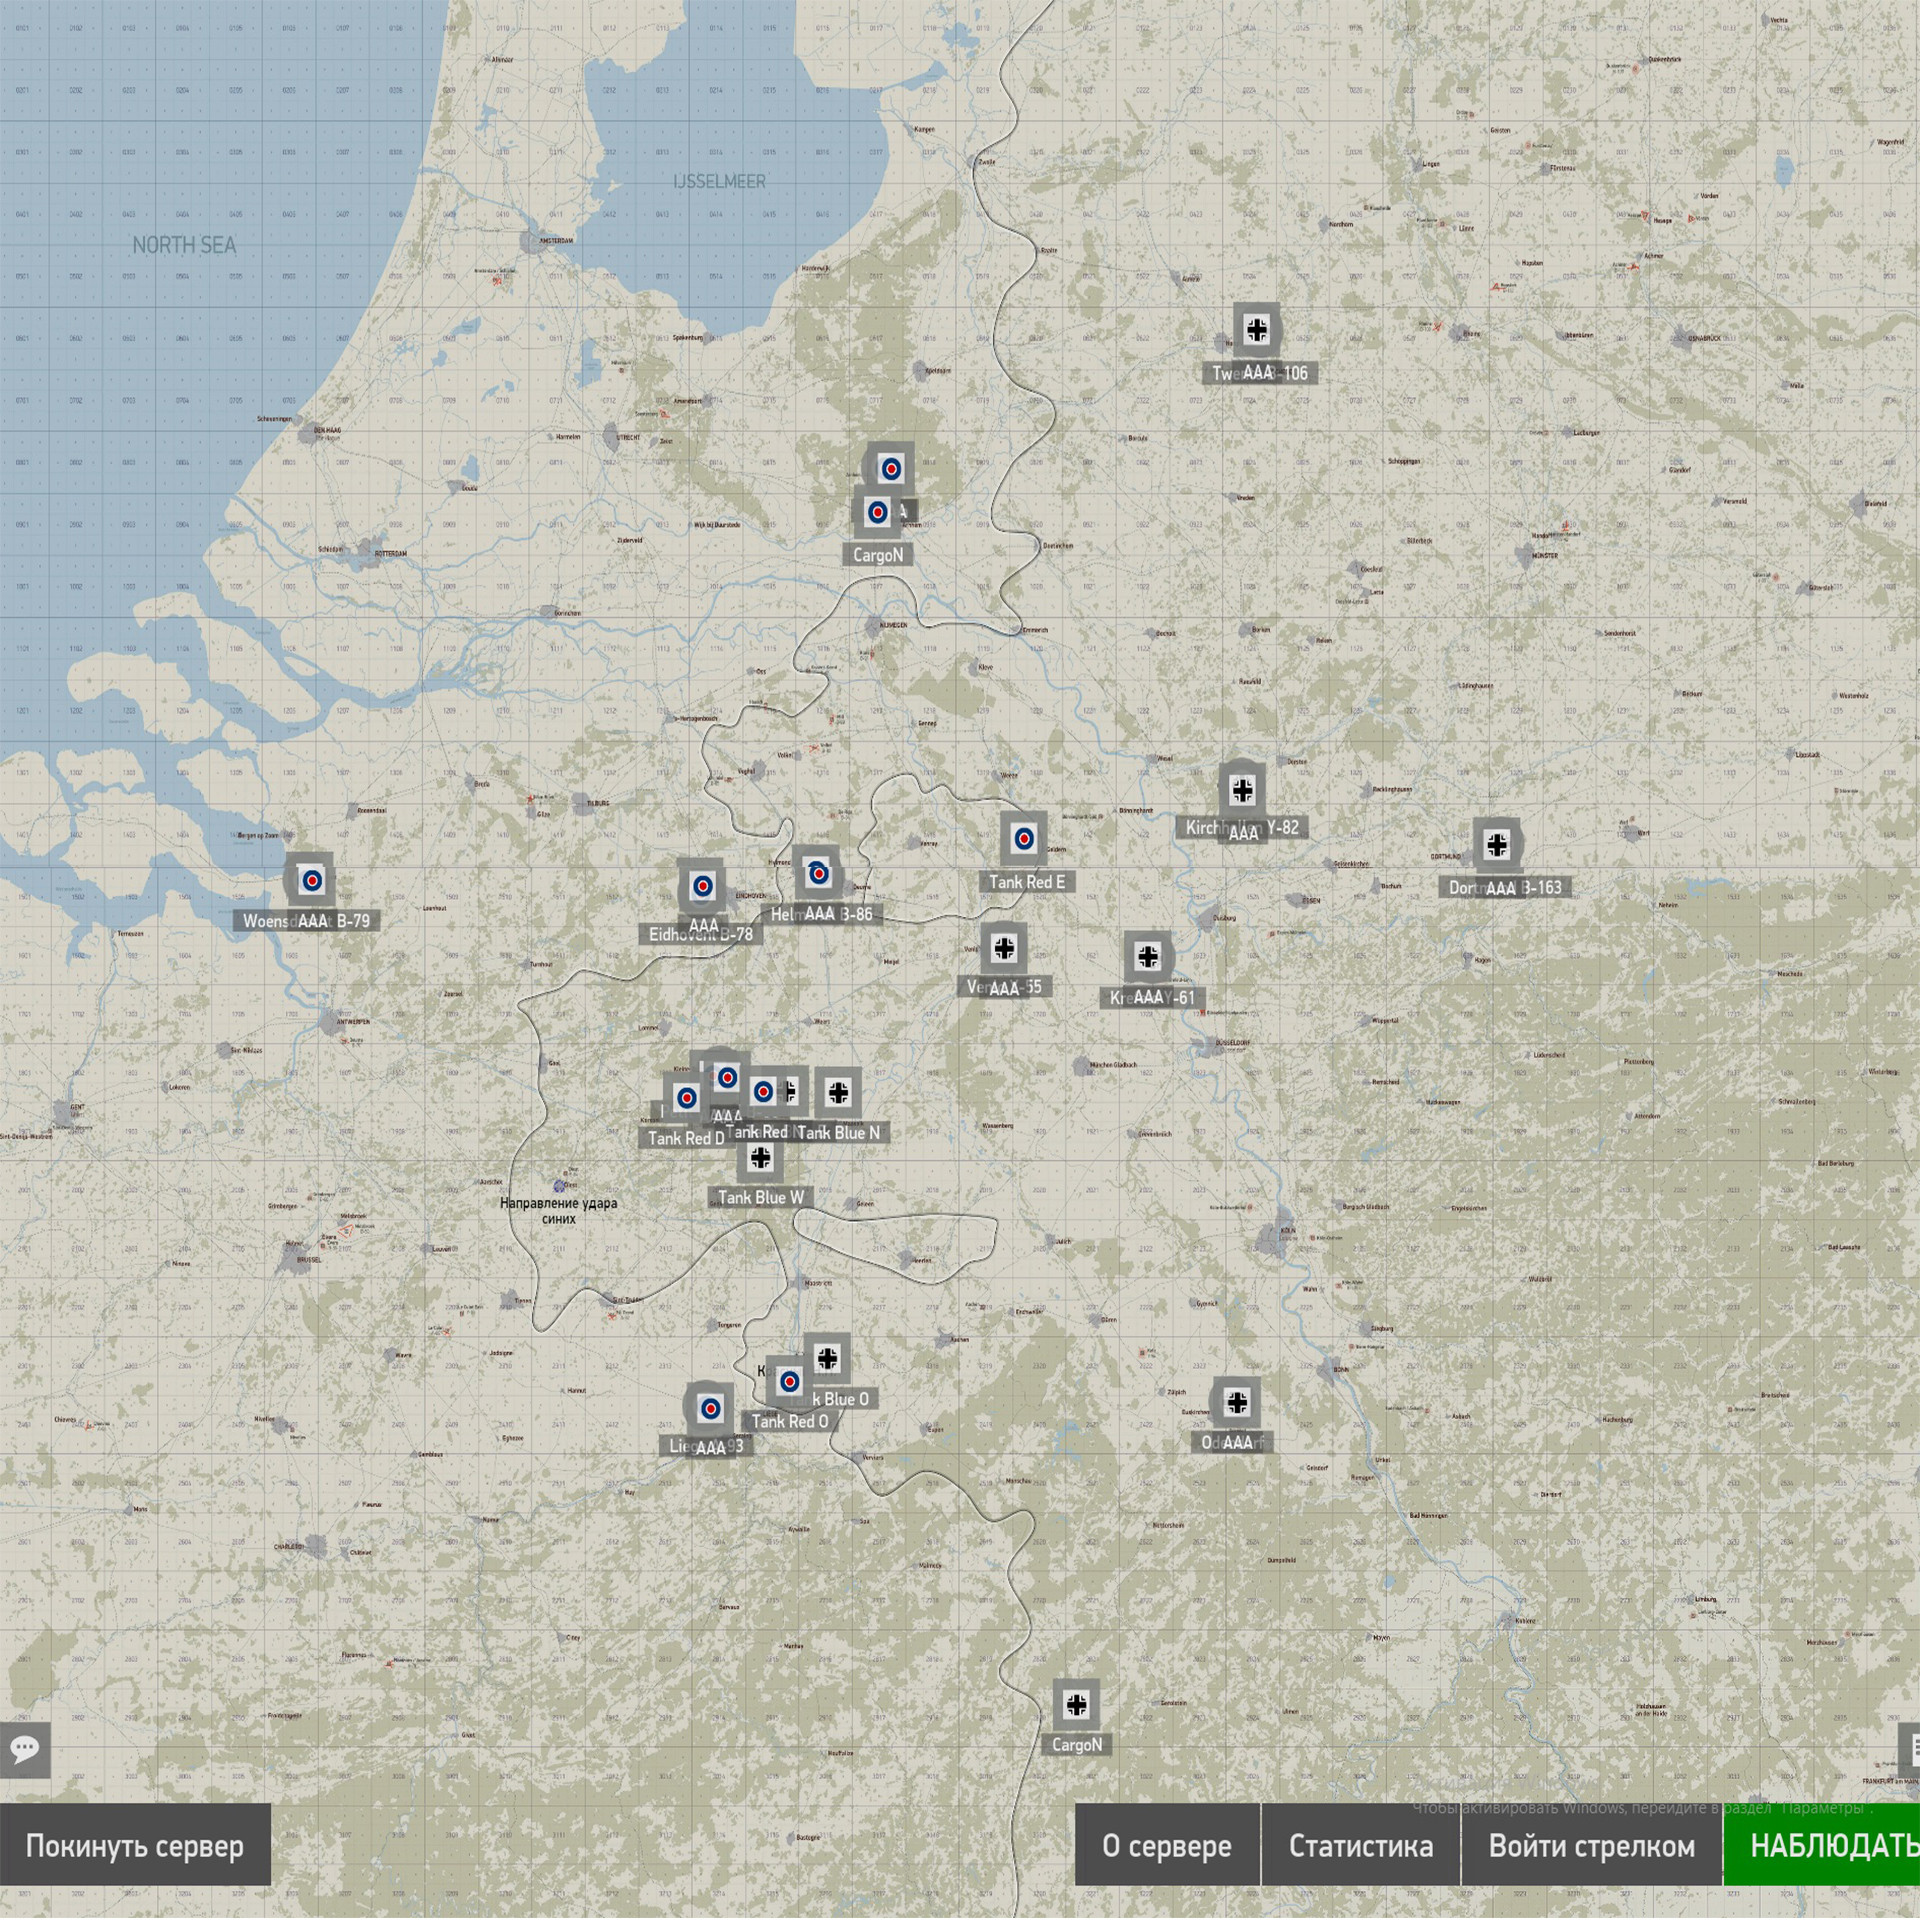The width and height of the screenshot is (1920, 1920).
Task: Expand the side panel handle at right edge
Action: [x=1910, y=1749]
